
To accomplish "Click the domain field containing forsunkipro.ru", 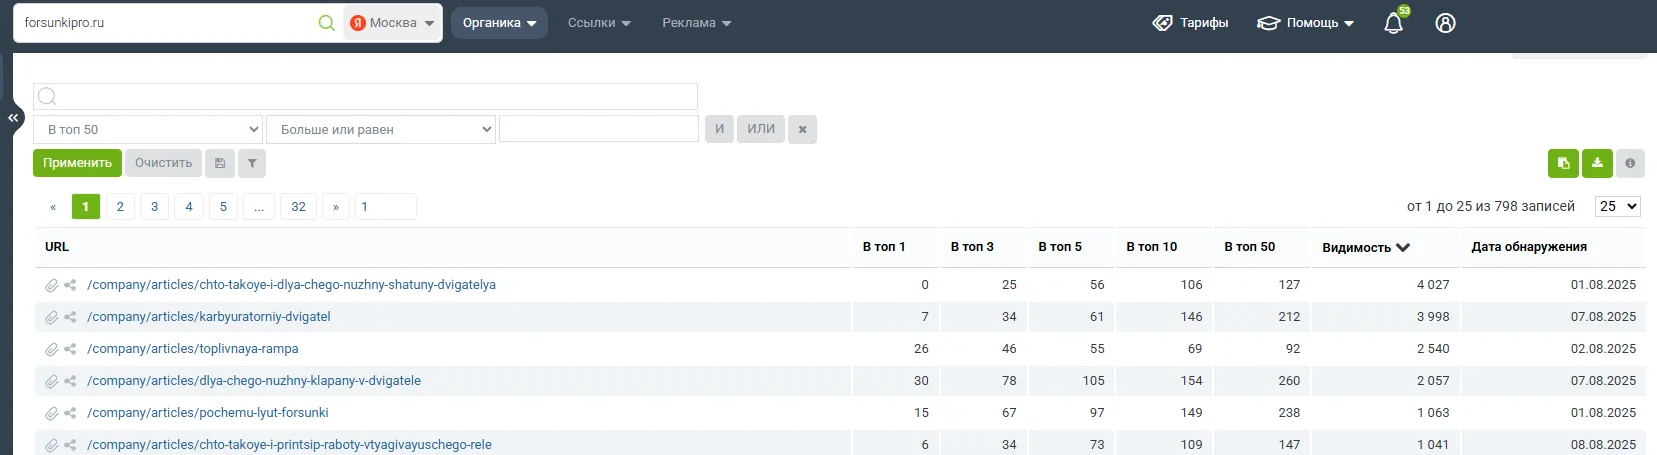I will click(165, 23).
